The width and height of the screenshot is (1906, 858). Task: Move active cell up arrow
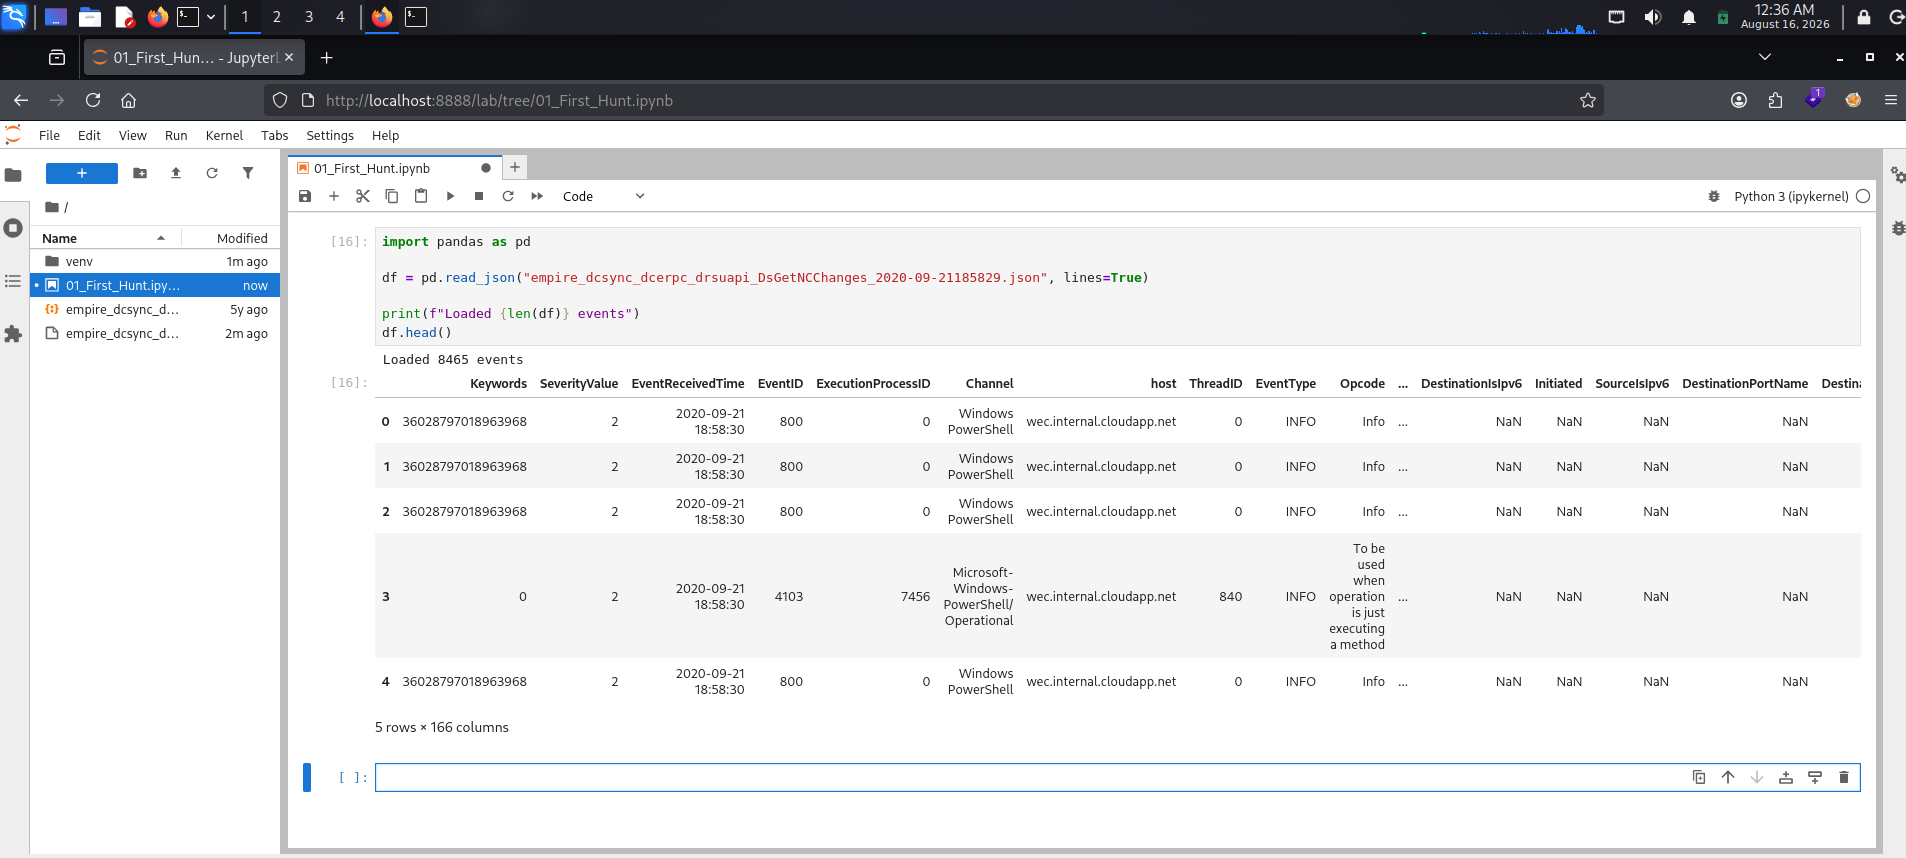(1728, 777)
